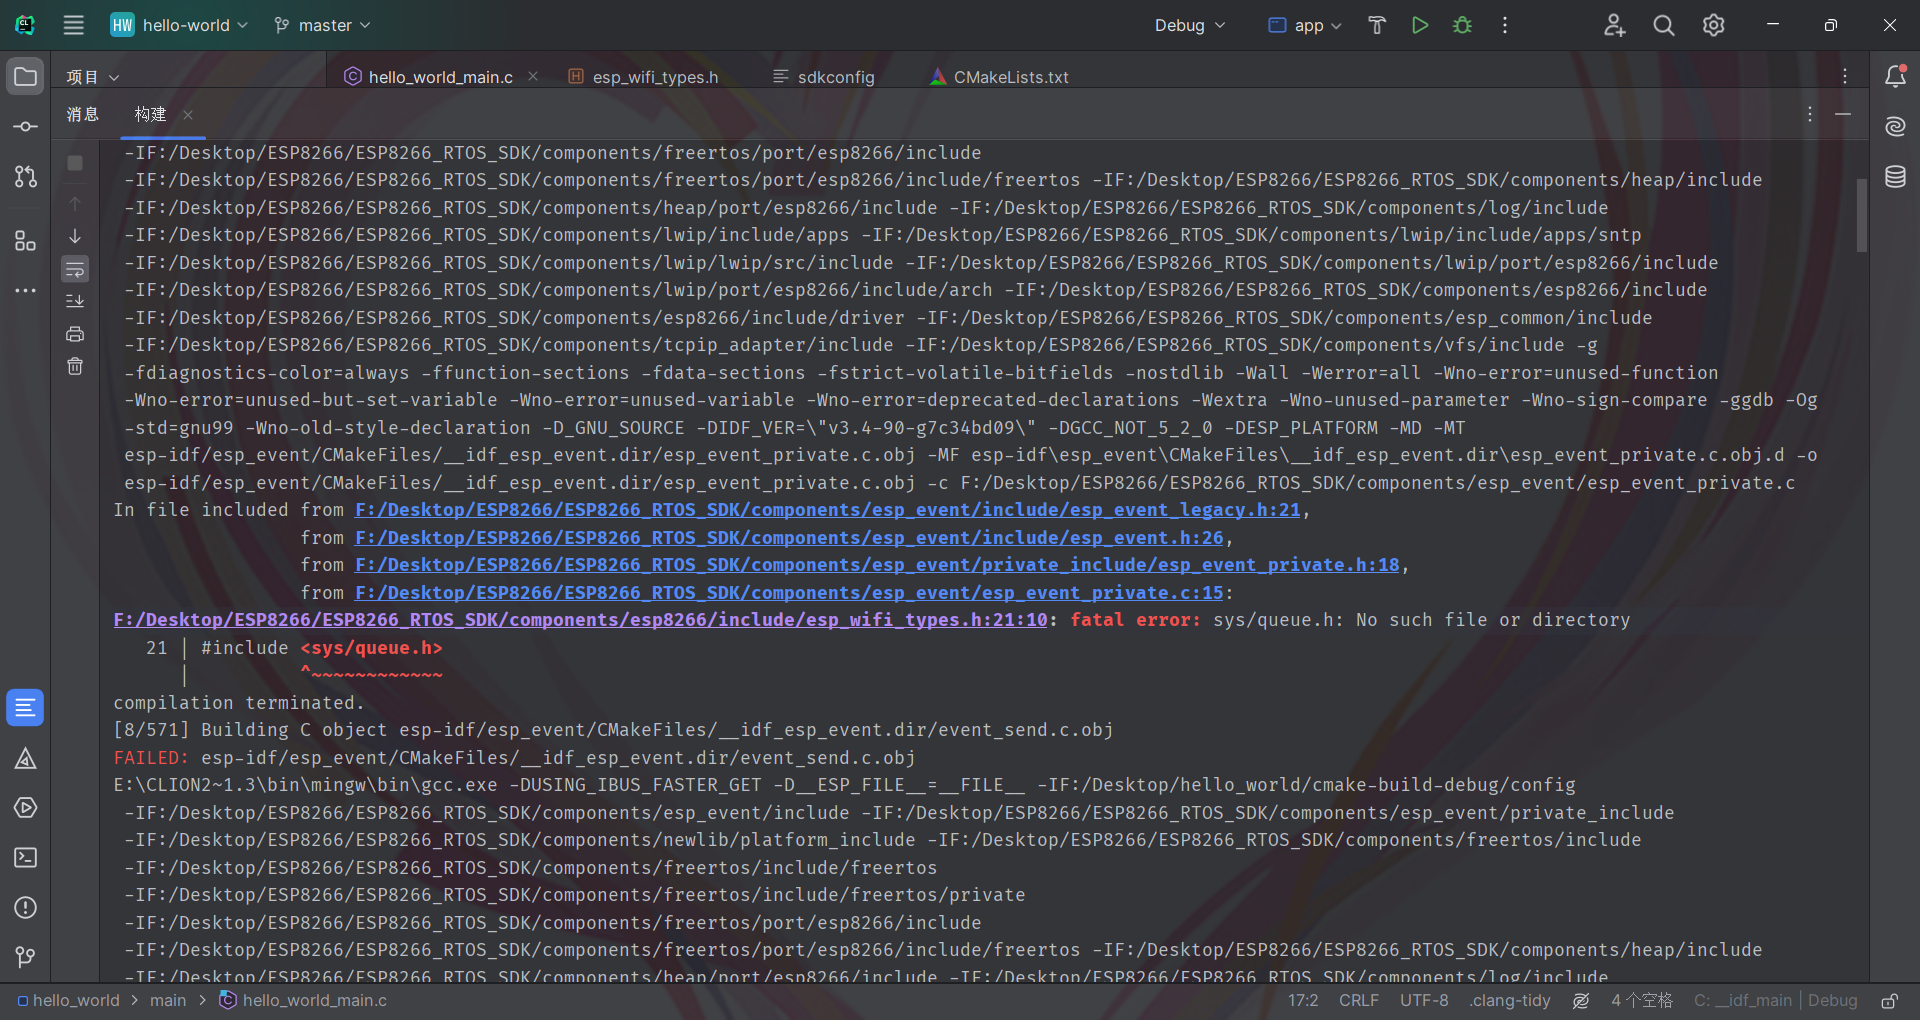1920x1020 pixels.
Task: Click hello_world breadcrumb in status bar
Action: pyautogui.click(x=68, y=1001)
